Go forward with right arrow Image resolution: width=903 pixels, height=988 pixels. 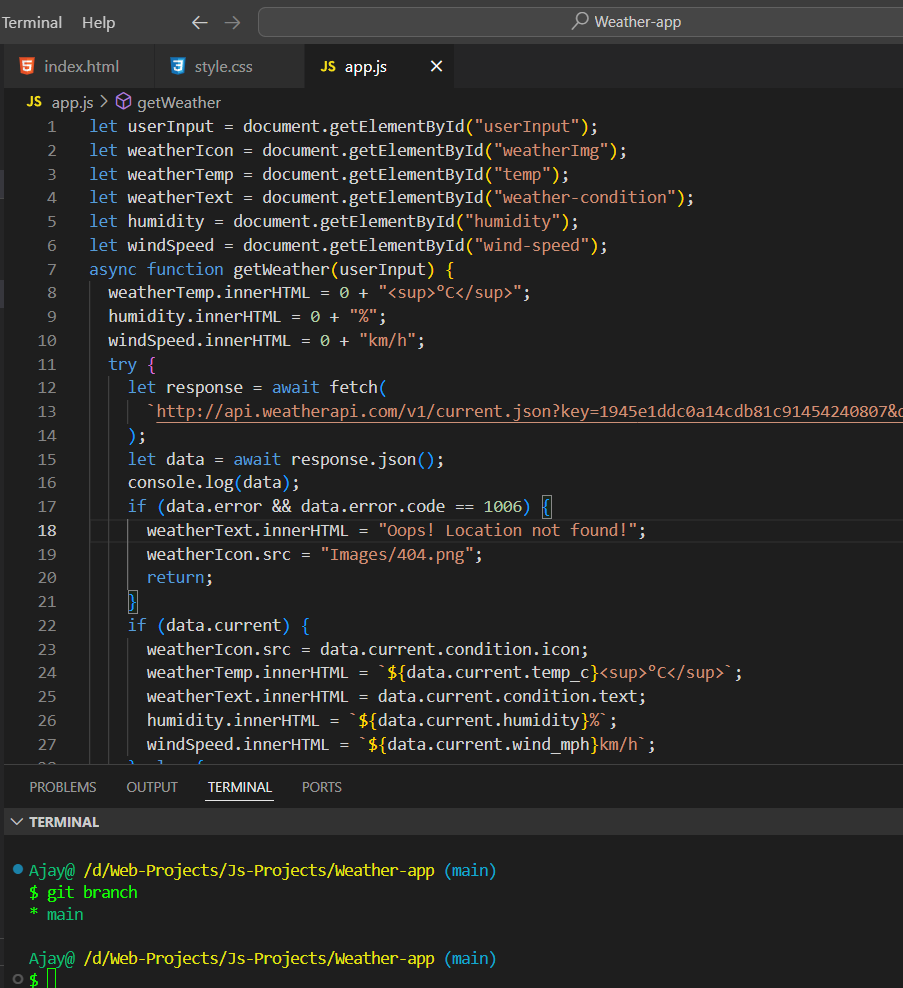tap(233, 23)
